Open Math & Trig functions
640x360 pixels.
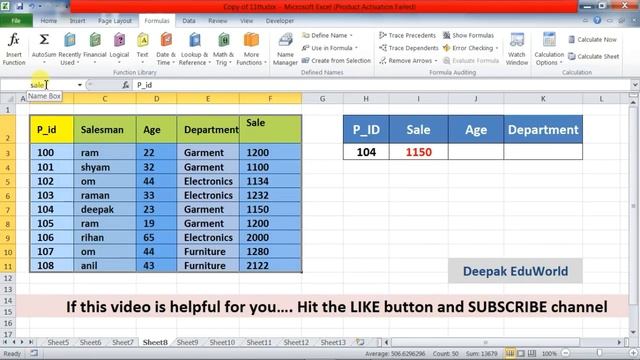point(223,49)
